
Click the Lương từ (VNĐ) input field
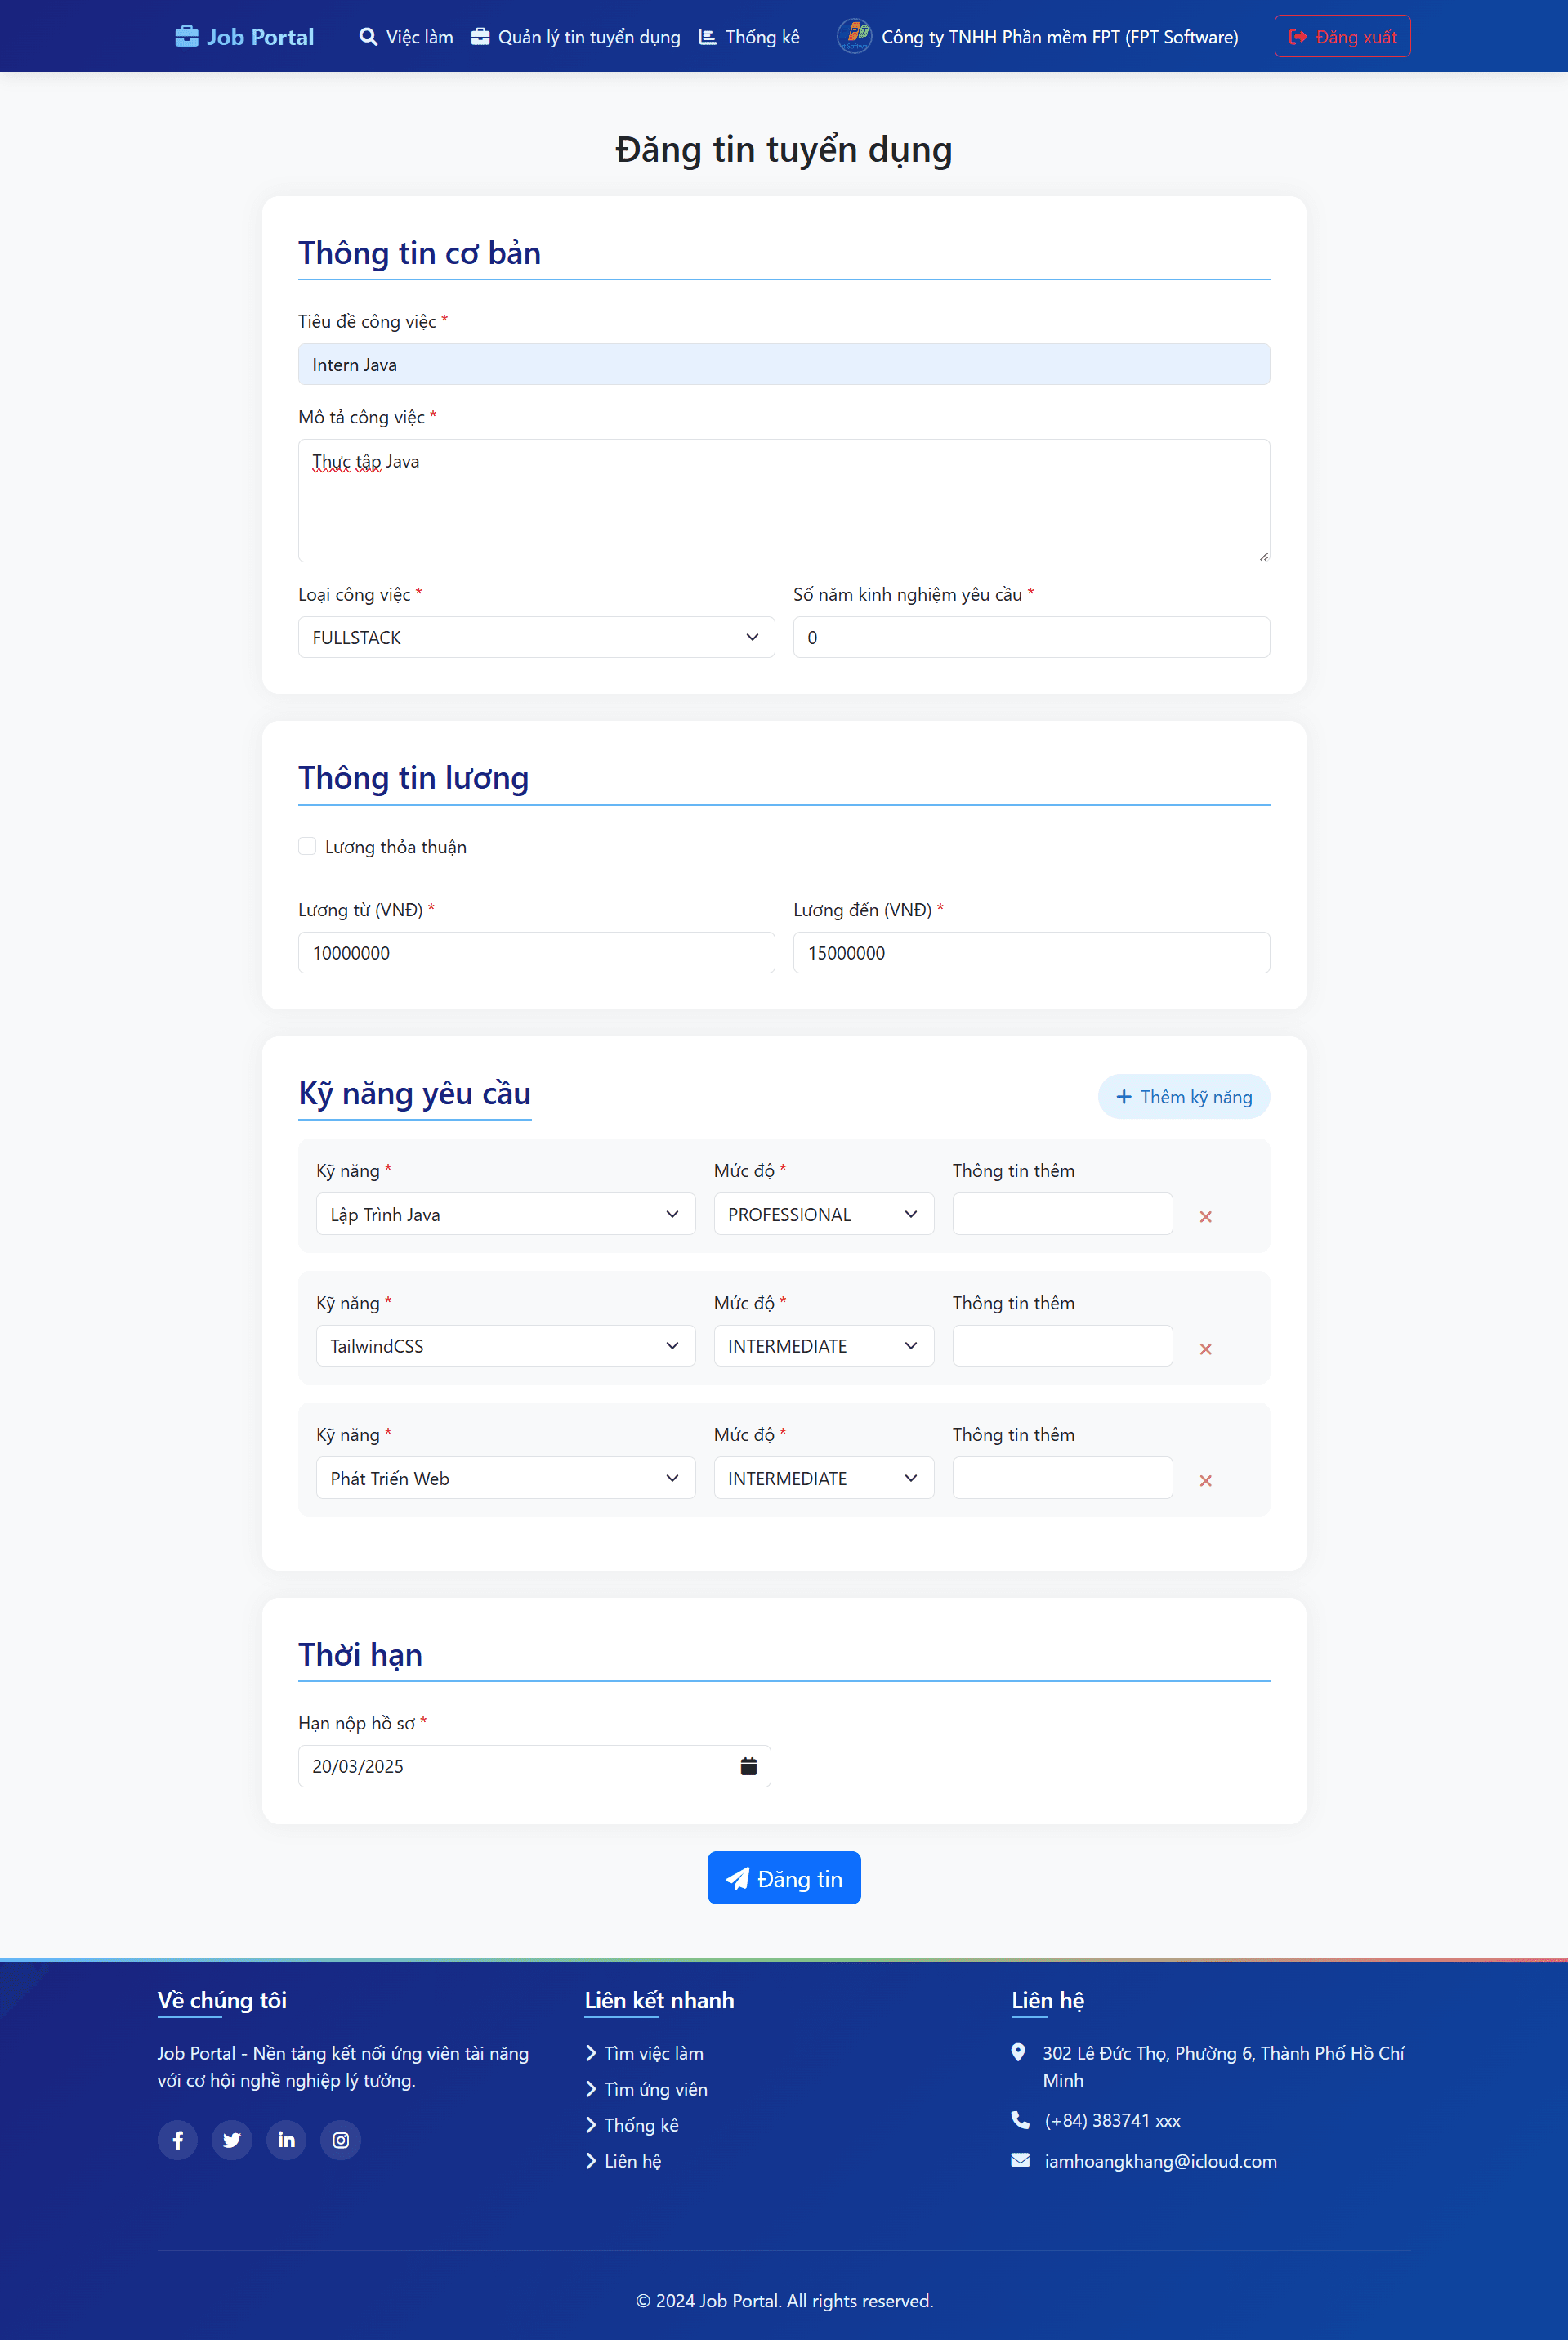click(536, 952)
